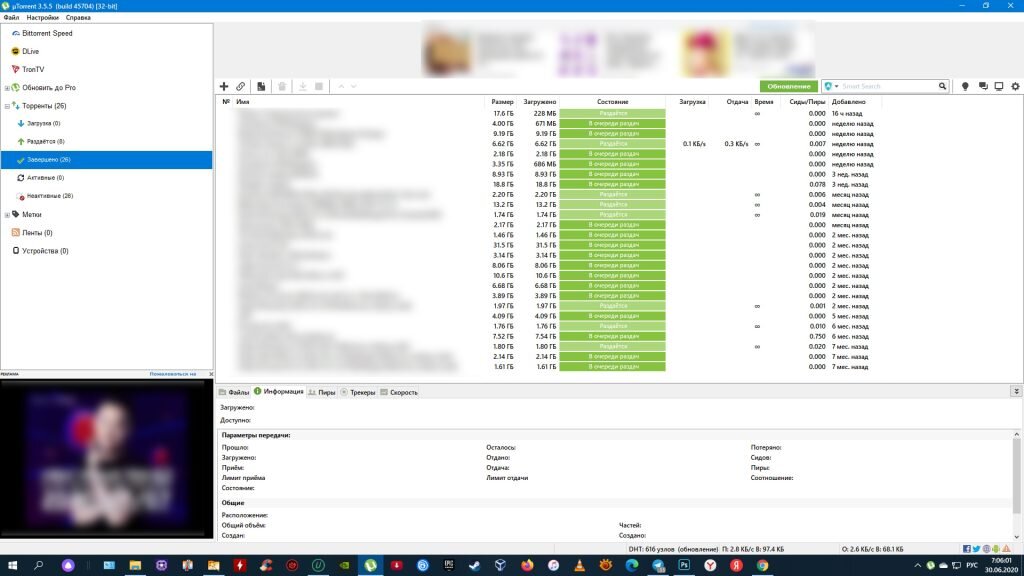Image resolution: width=1024 pixels, height=576 pixels.
Task: Open the lightbulb tips icon in toolbar
Action: [x=965, y=86]
